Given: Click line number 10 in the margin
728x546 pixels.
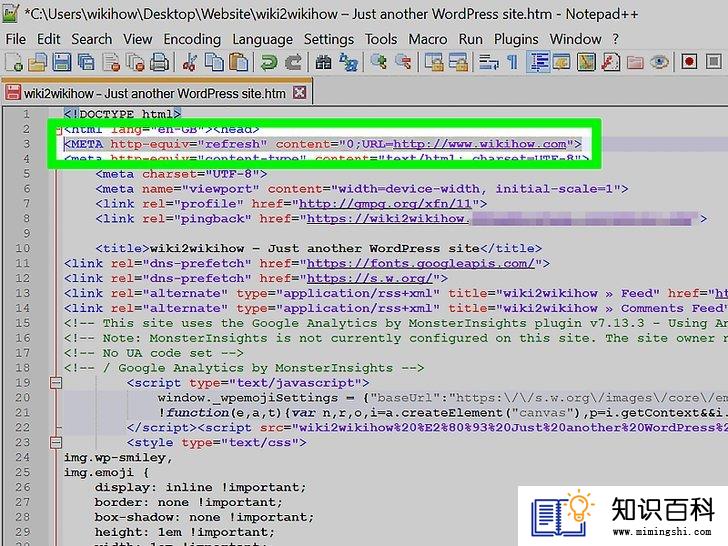Looking at the screenshot, I should pyautogui.click(x=22, y=248).
